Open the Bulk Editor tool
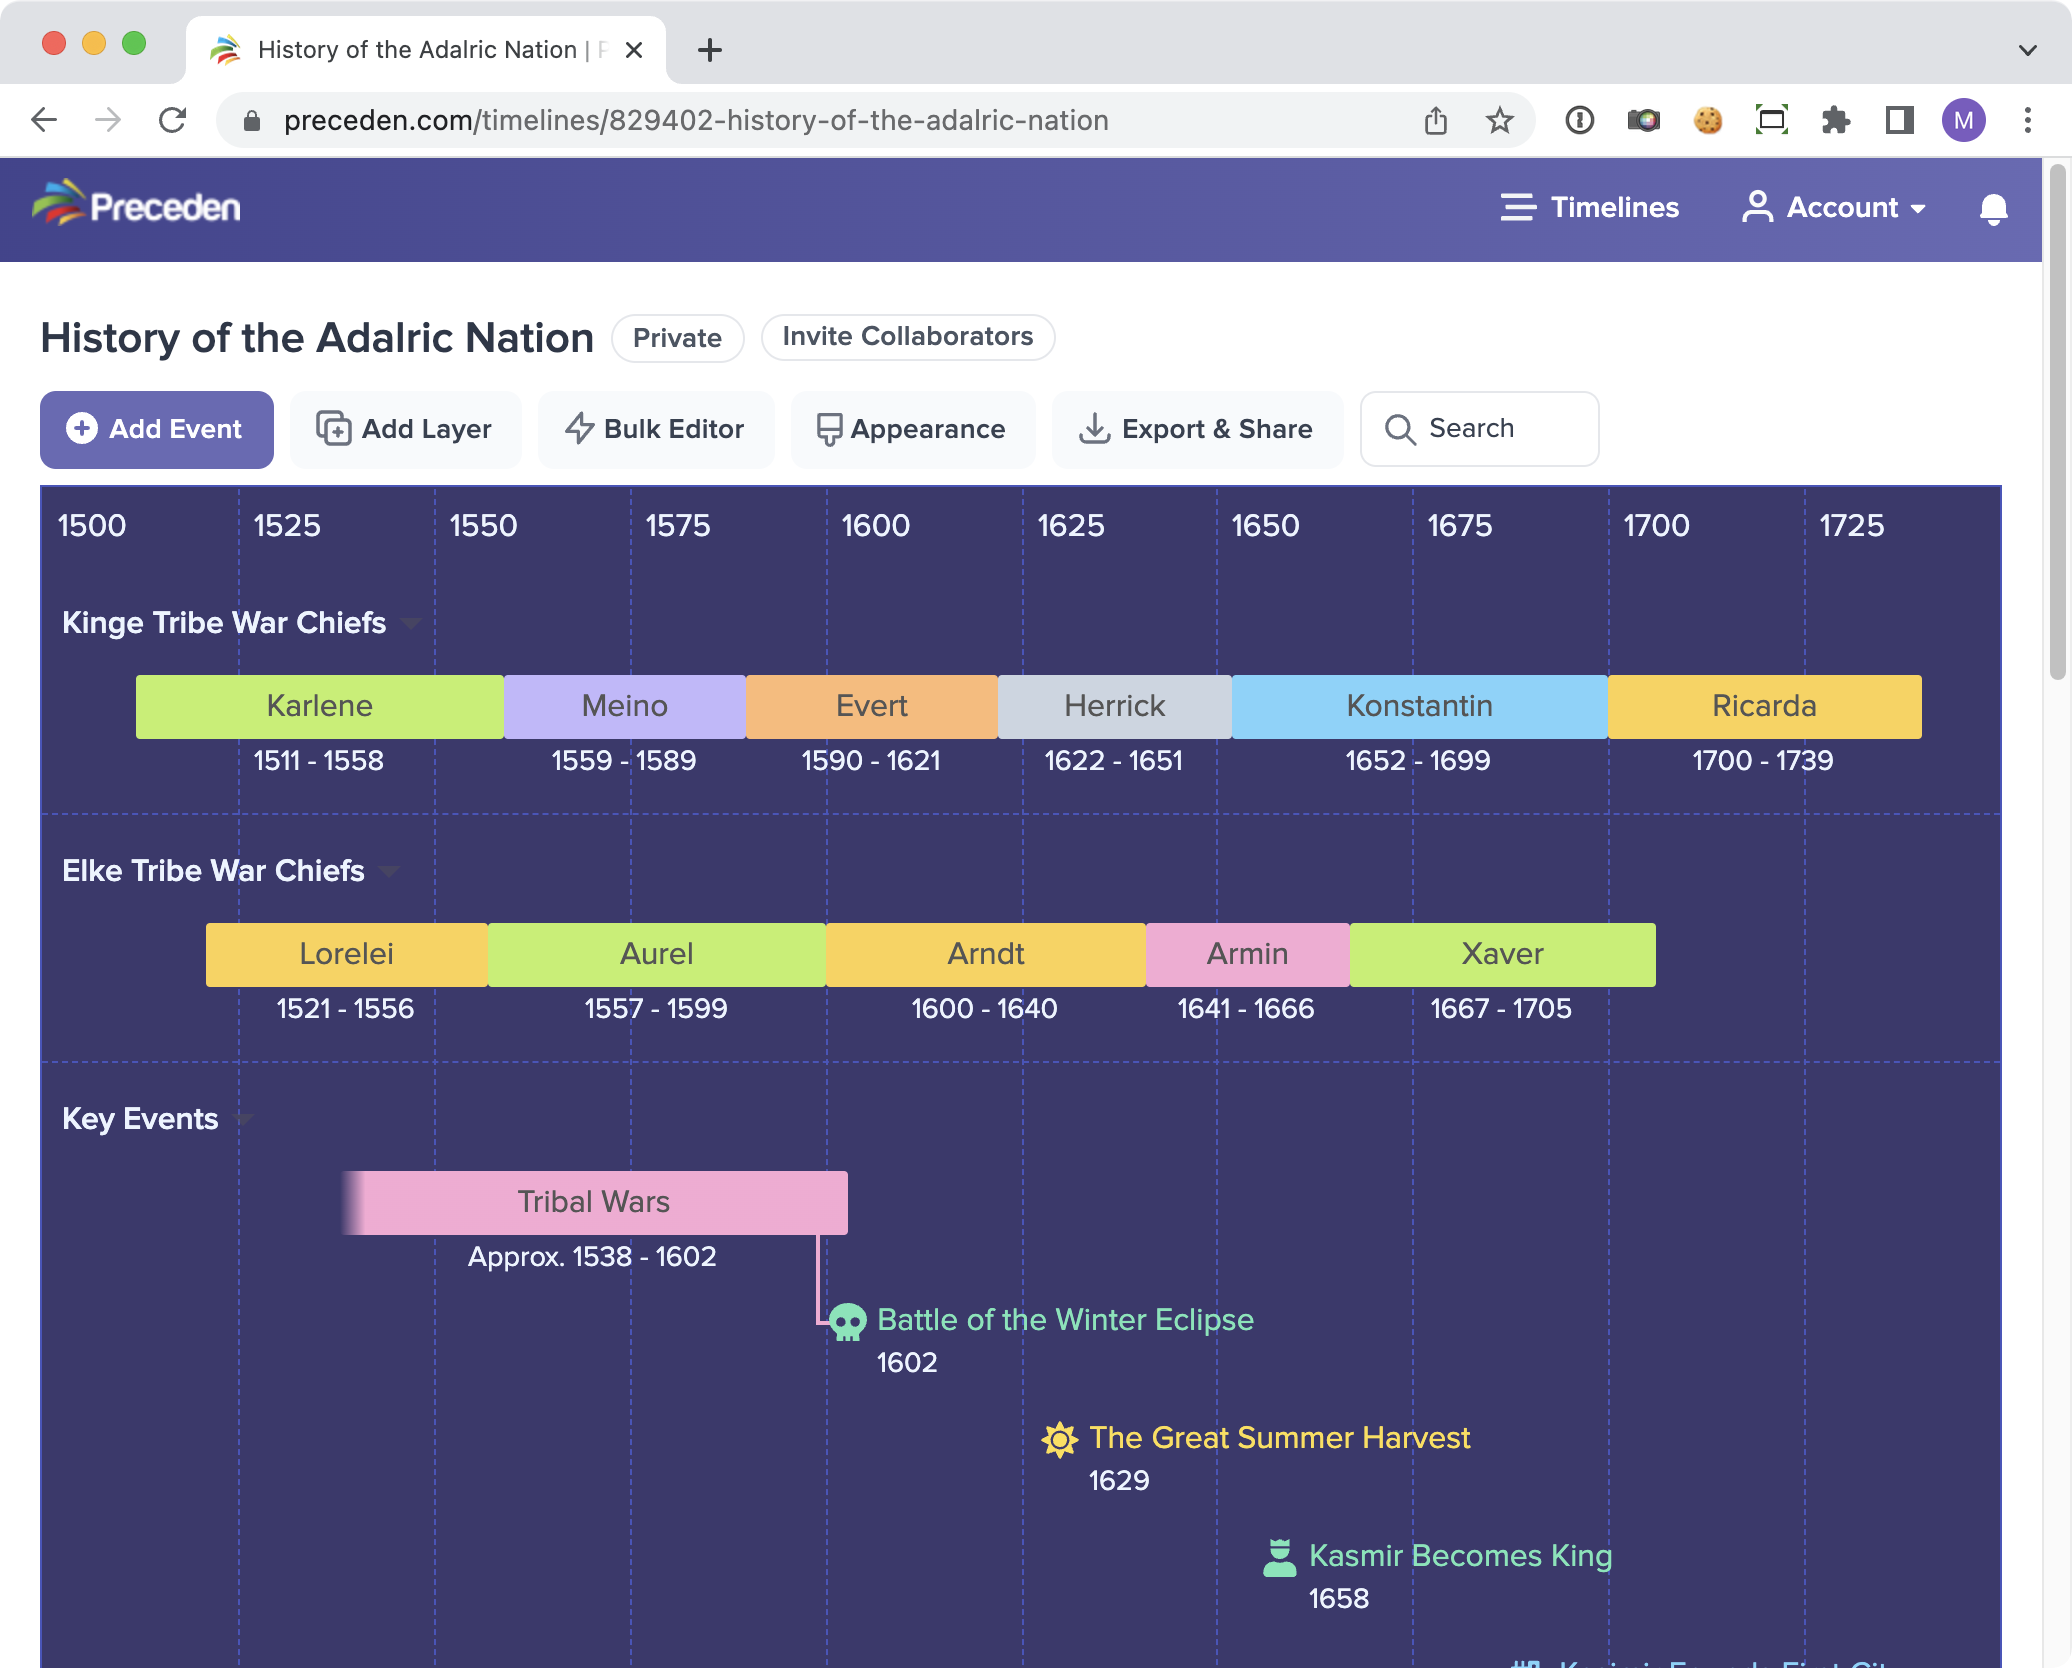2072x1668 pixels. point(654,427)
